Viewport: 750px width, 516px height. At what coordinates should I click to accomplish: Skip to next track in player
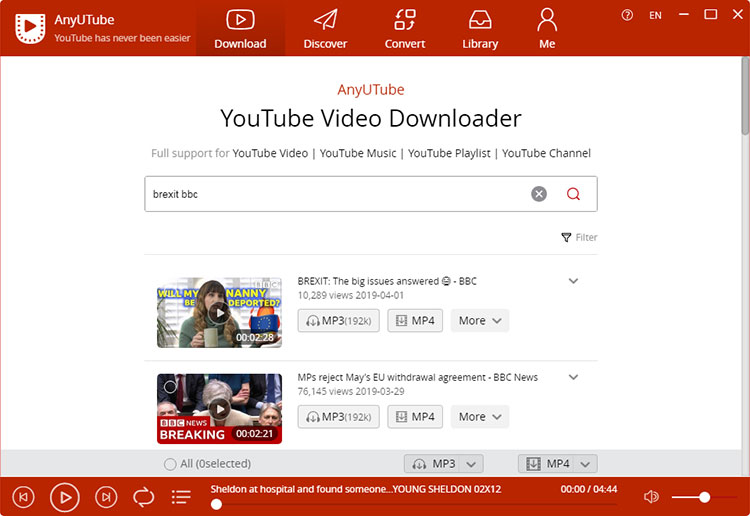coord(106,497)
